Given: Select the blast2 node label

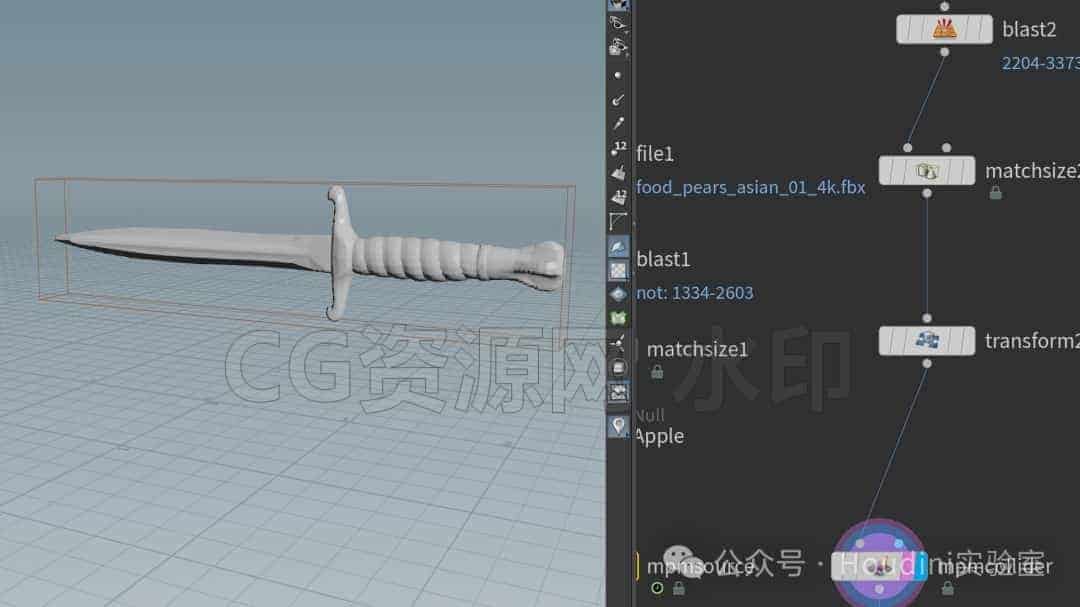Looking at the screenshot, I should [x=1029, y=30].
